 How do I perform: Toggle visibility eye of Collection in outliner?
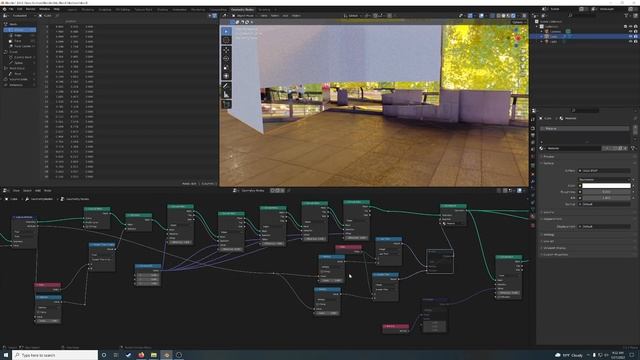(631, 27)
